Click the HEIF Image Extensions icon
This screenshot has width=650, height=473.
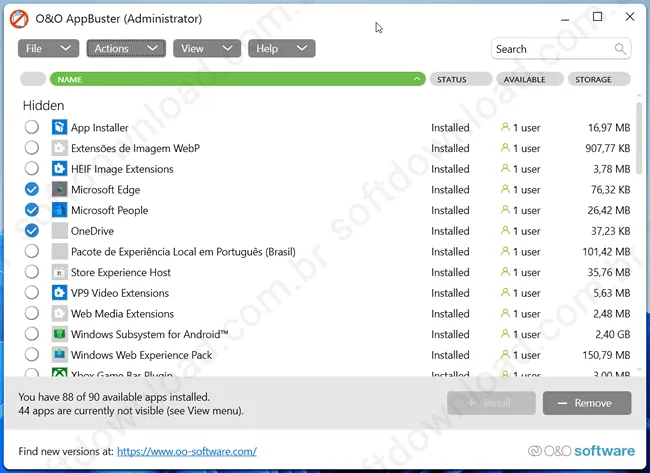tap(59, 169)
